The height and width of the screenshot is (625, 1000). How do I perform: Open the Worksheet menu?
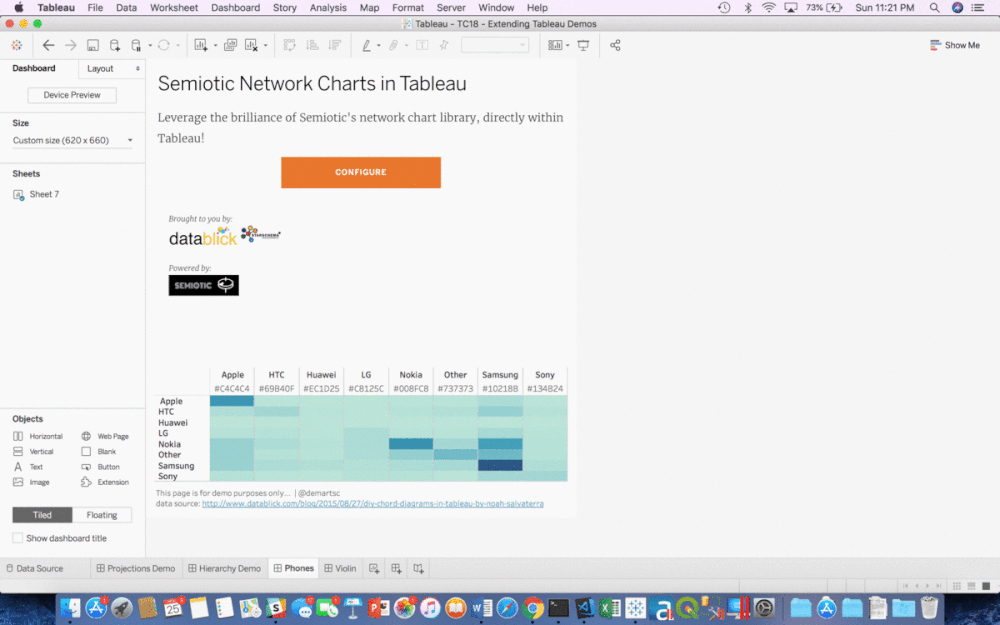coord(174,8)
